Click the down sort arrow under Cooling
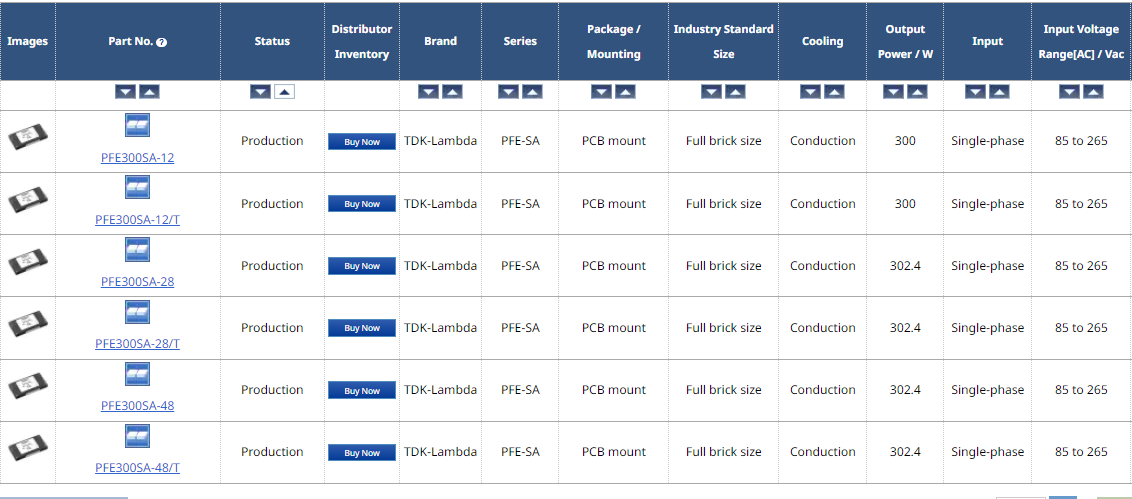Screen dimensions: 1132x499 coord(810,92)
